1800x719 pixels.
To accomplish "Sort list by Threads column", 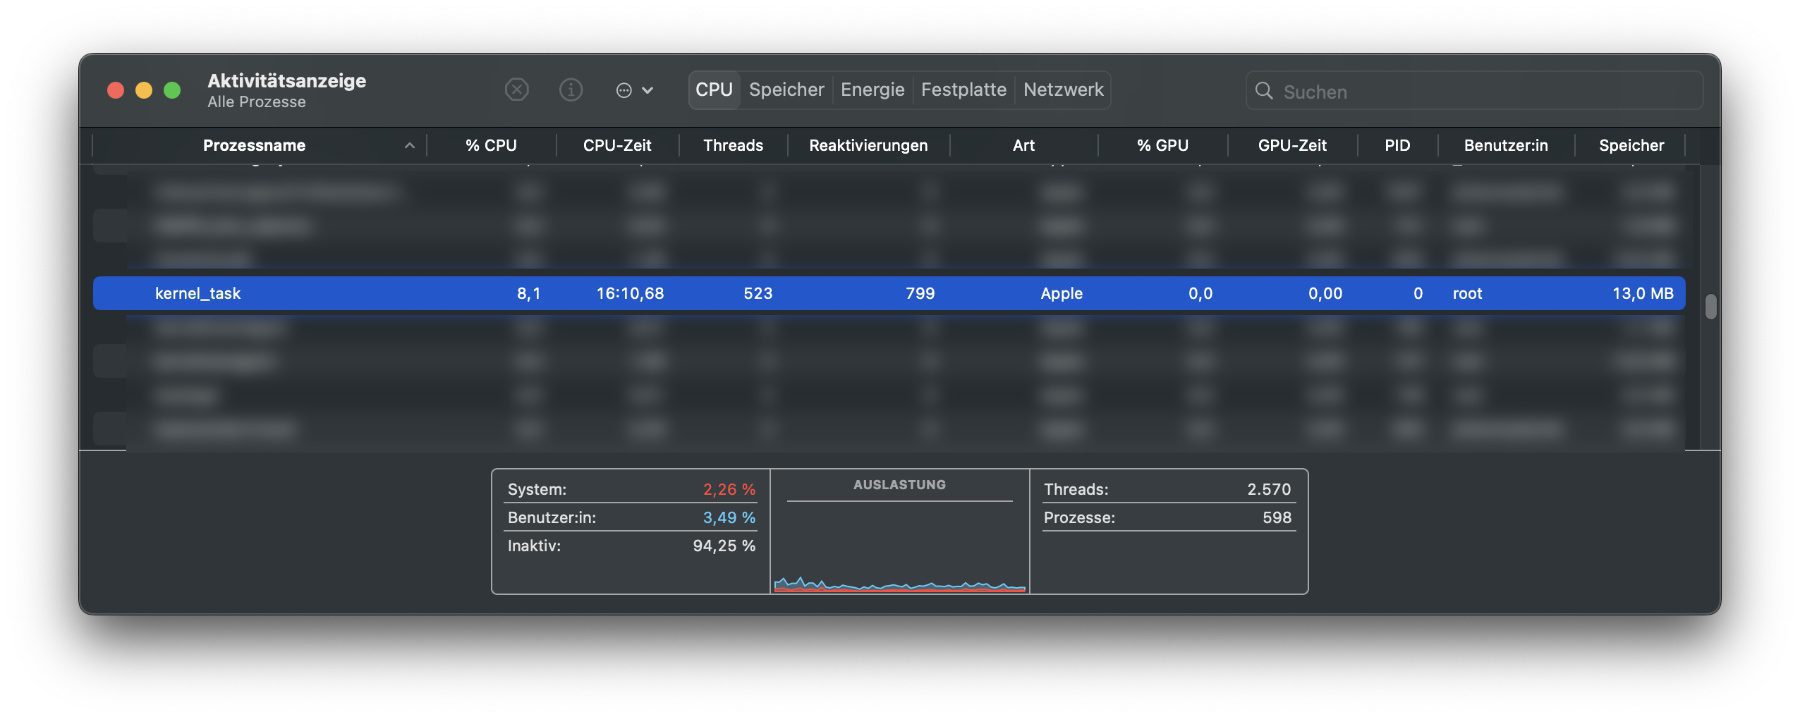I will click(x=733, y=146).
